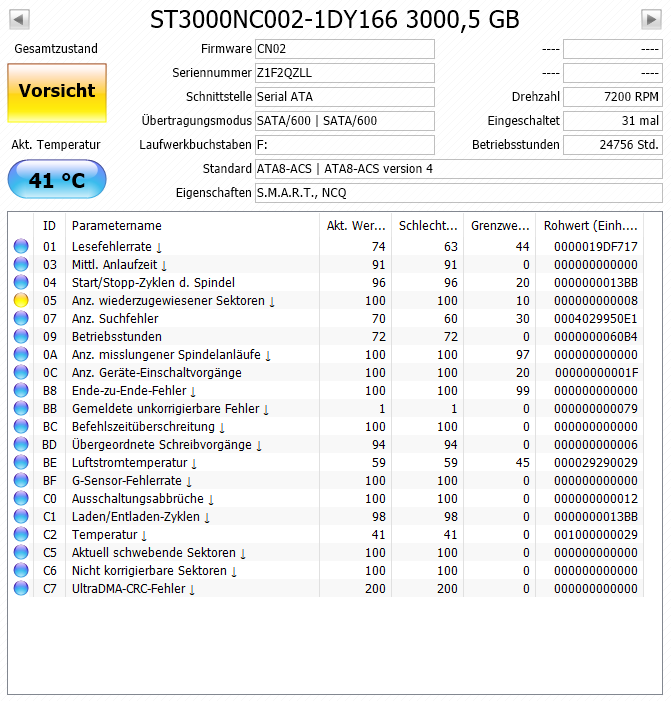Click the Laufwerkbuchstaben field F:

pos(345,145)
